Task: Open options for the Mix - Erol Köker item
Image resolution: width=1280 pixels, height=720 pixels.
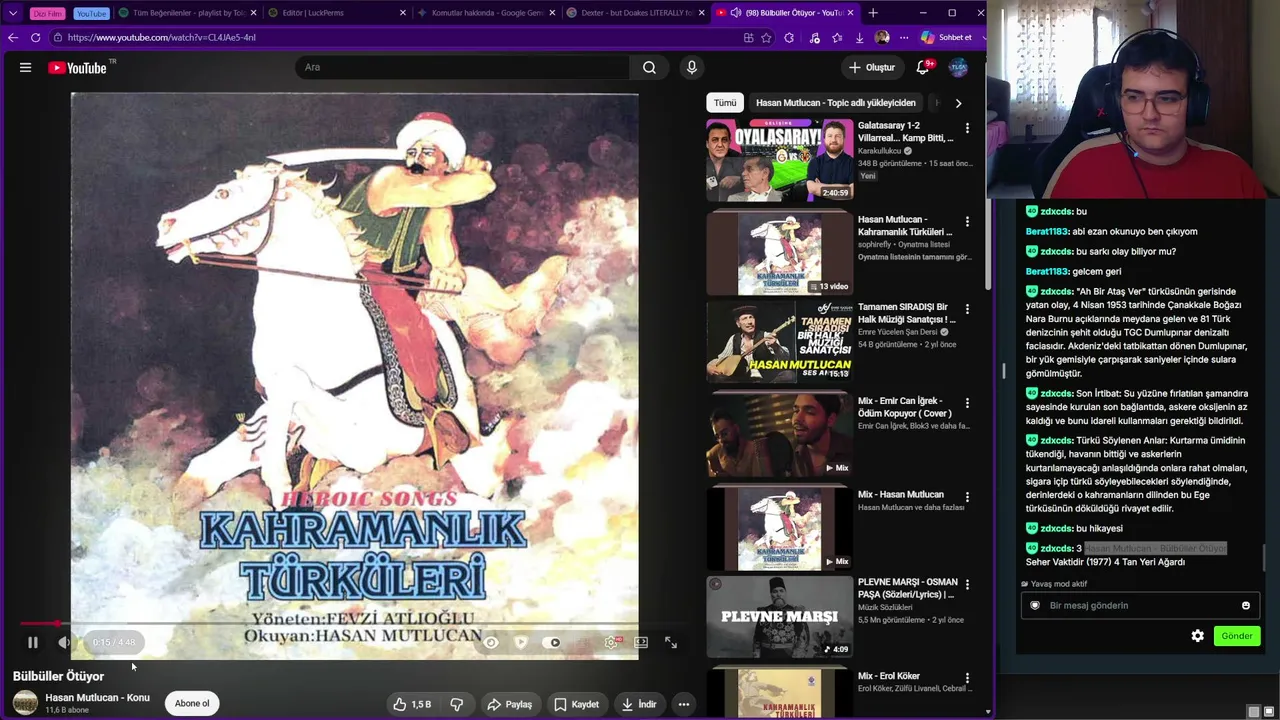Action: click(x=967, y=678)
